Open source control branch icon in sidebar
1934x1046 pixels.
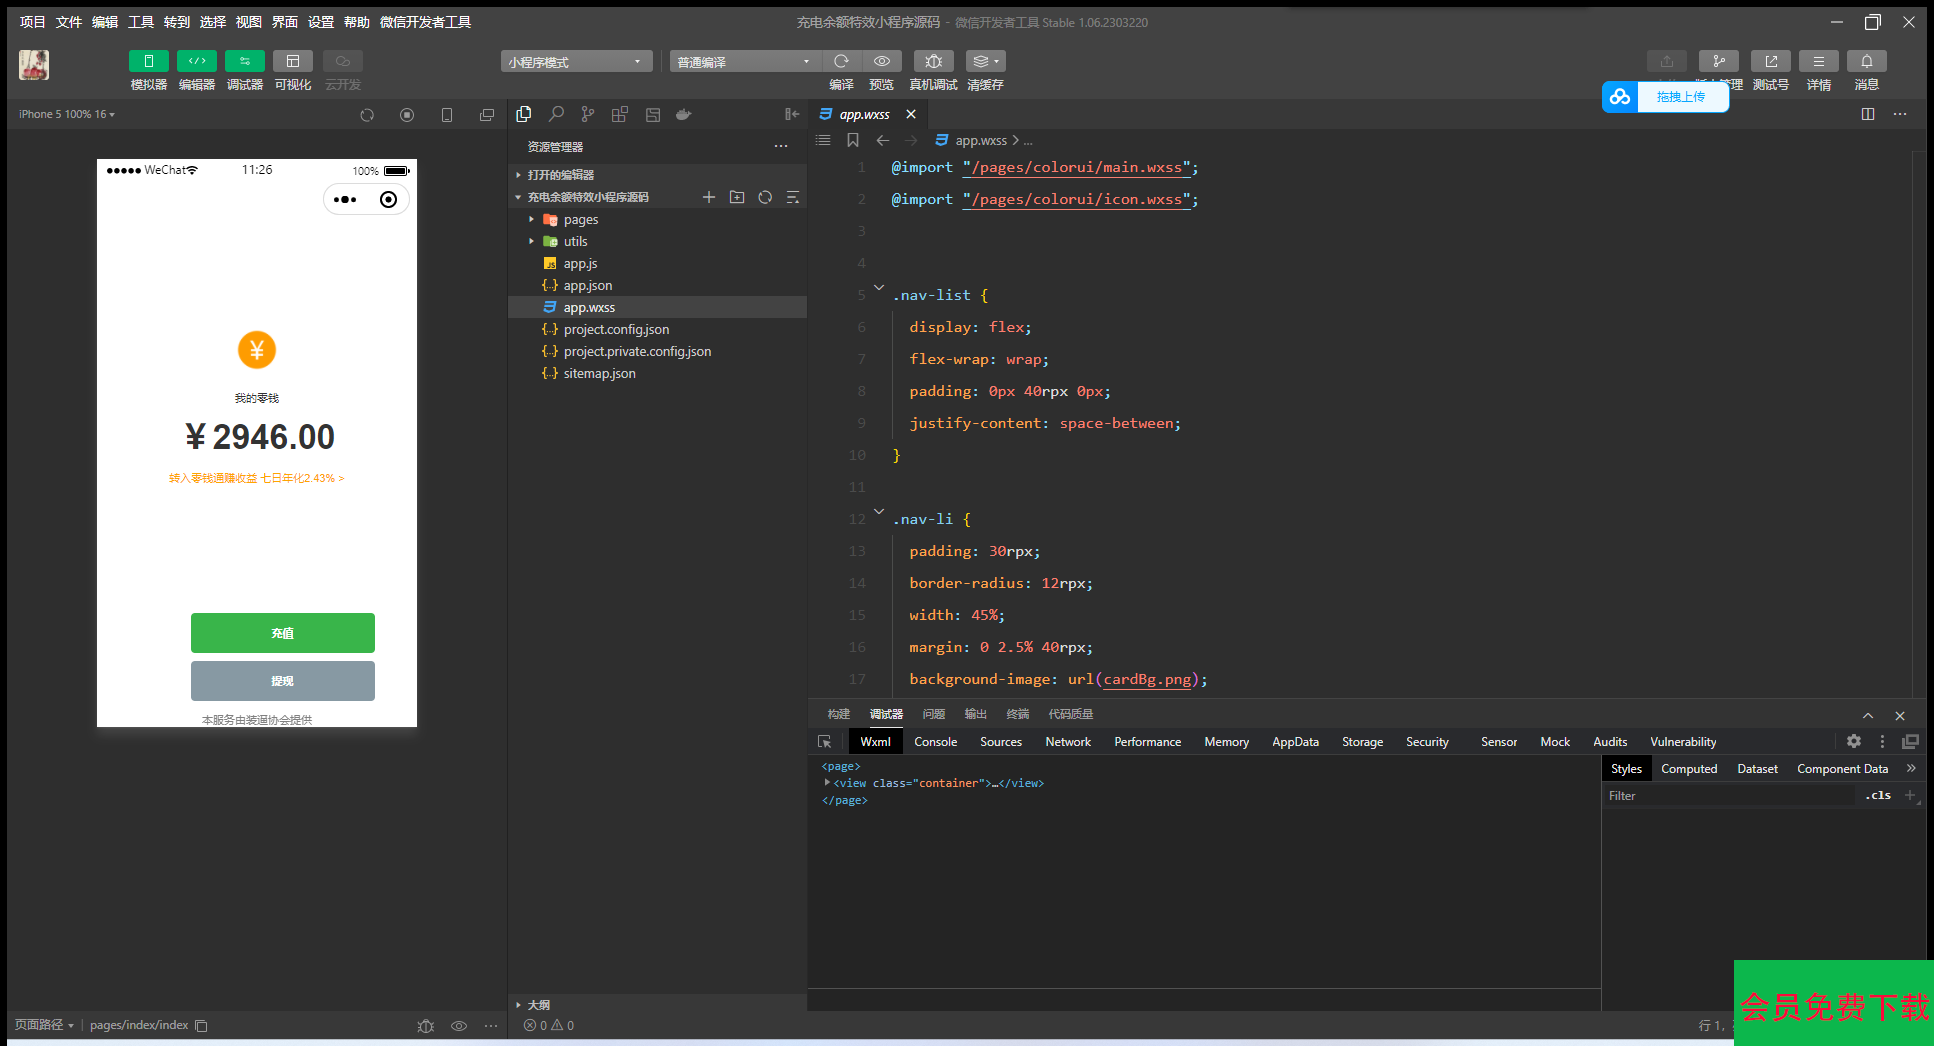(588, 114)
